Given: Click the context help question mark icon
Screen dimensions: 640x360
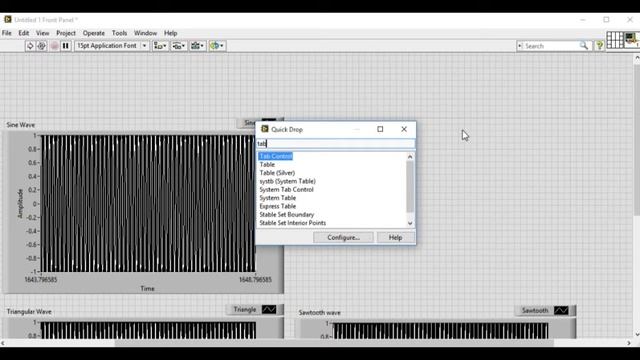Looking at the screenshot, I should [599, 46].
